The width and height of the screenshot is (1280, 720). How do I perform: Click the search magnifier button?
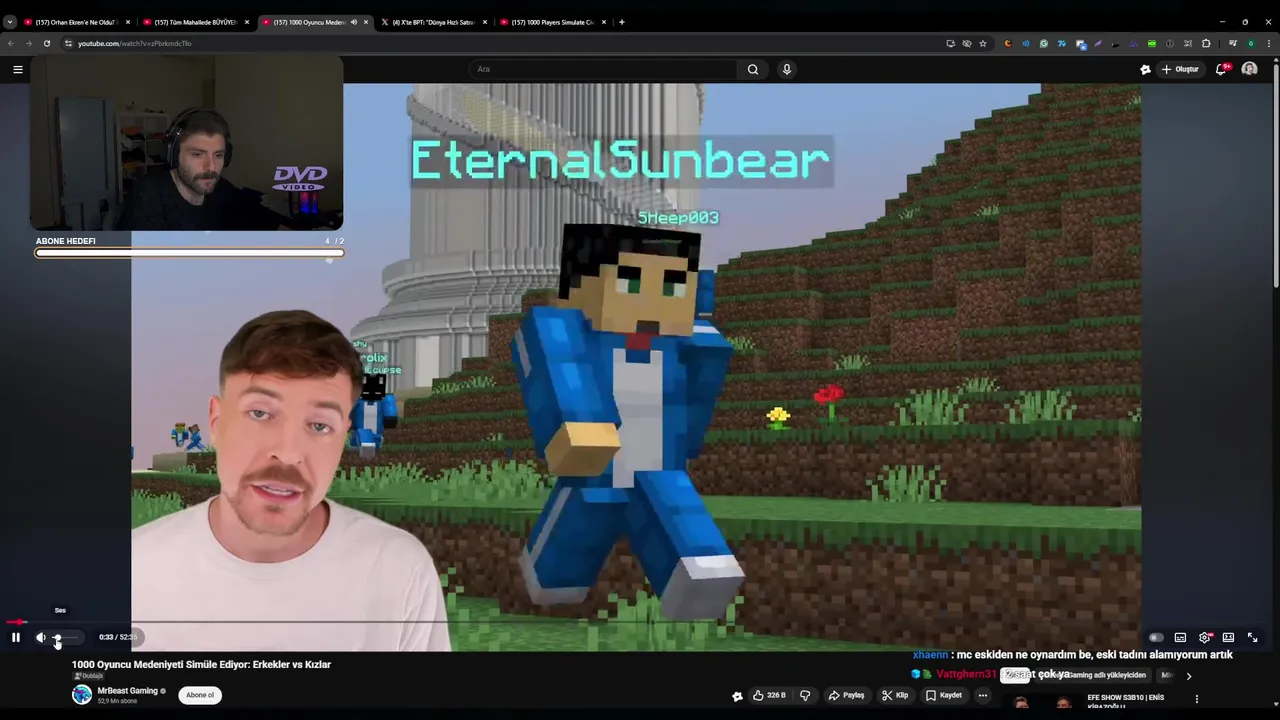coord(753,69)
